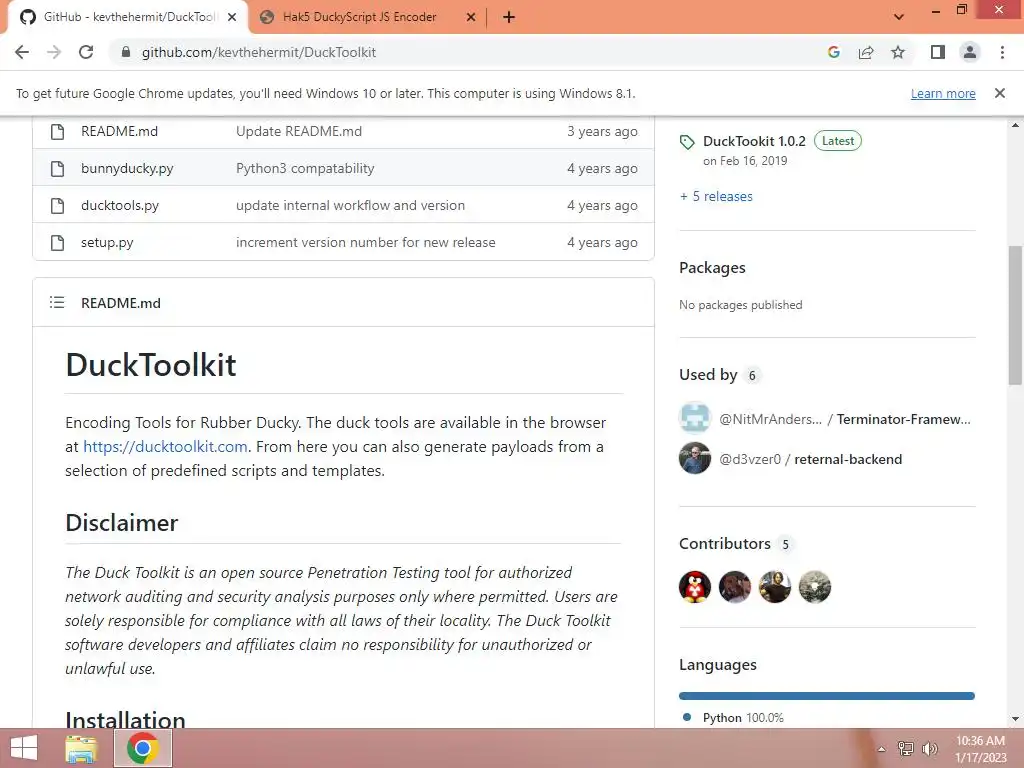Click the scrollbar down arrow

click(x=1015, y=719)
